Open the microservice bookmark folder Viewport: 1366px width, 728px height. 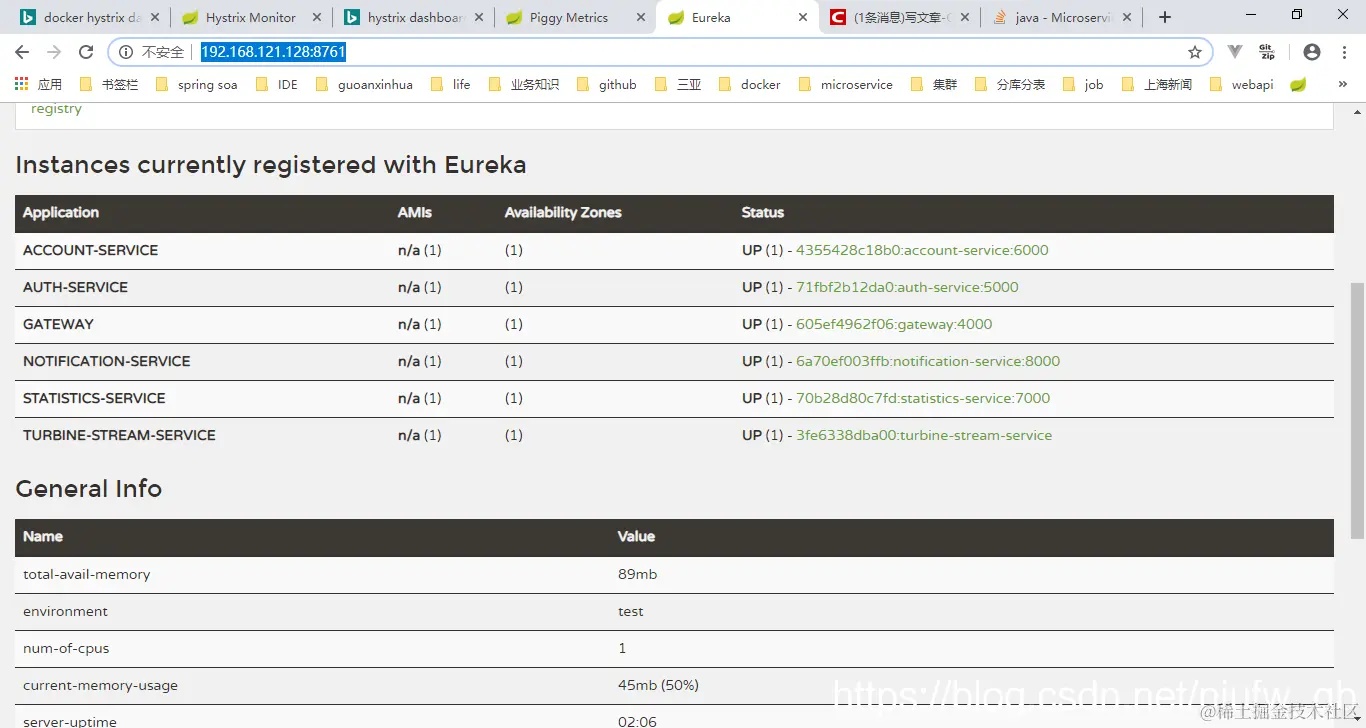846,84
